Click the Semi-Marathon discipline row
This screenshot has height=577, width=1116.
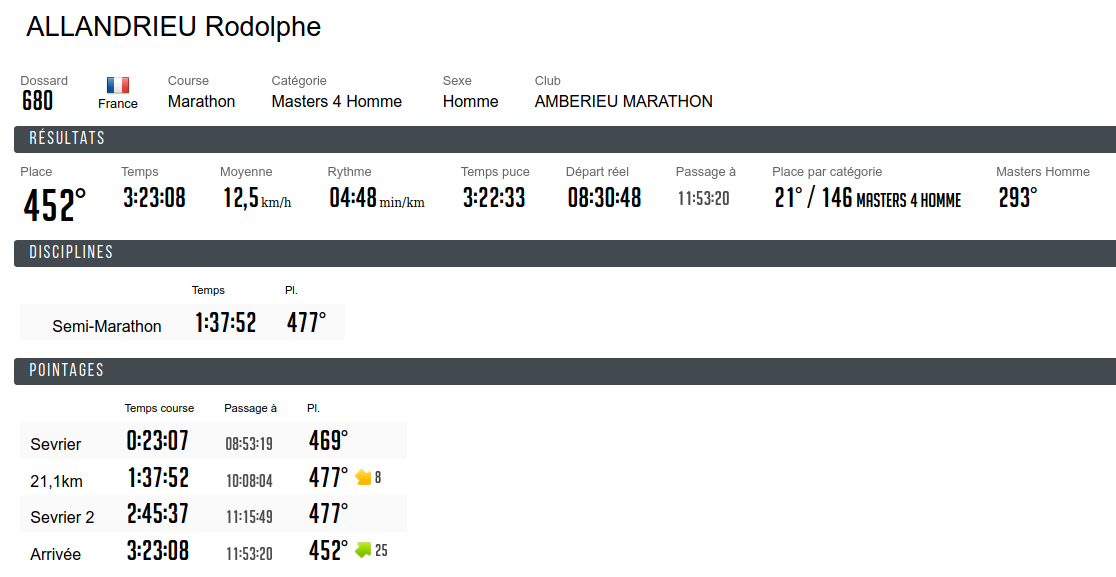pos(182,322)
